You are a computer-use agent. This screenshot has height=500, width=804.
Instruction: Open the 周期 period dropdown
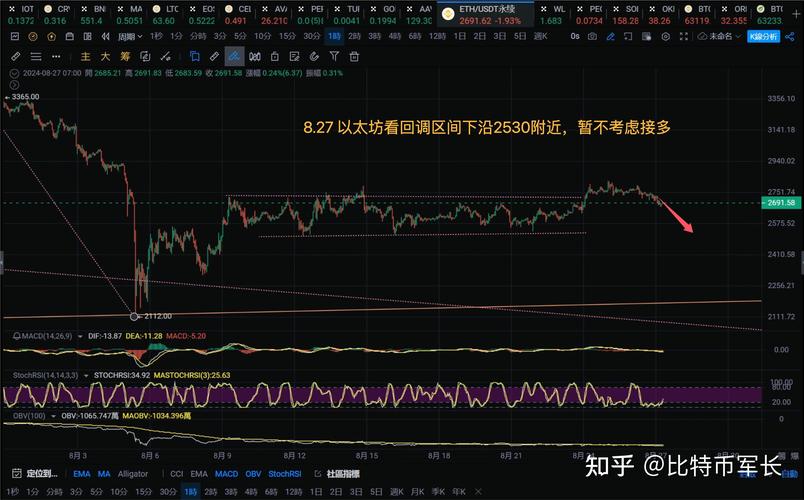[x=130, y=37]
